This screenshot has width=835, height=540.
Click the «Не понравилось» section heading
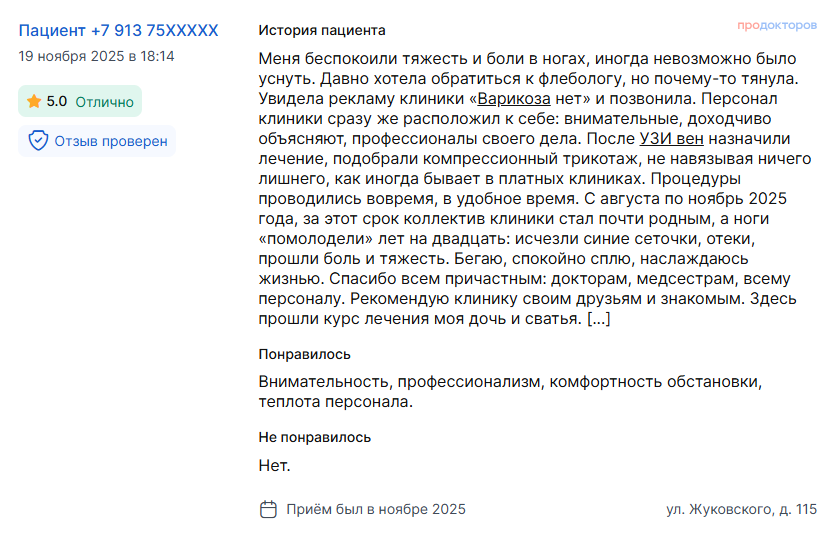(x=314, y=437)
